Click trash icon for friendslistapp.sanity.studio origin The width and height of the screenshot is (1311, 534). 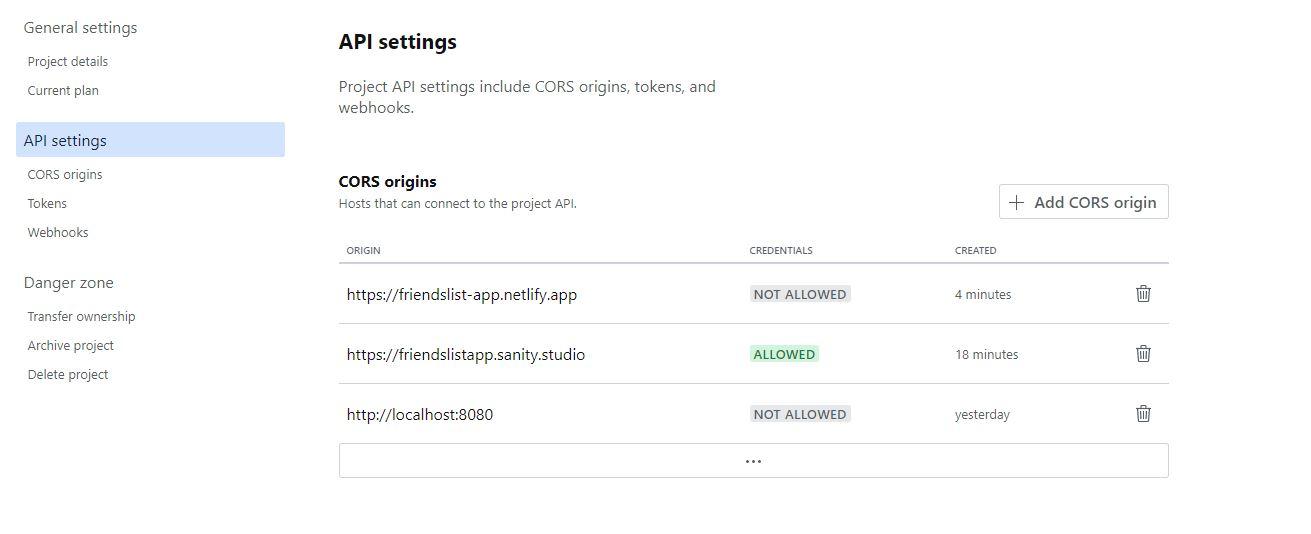coord(1143,354)
